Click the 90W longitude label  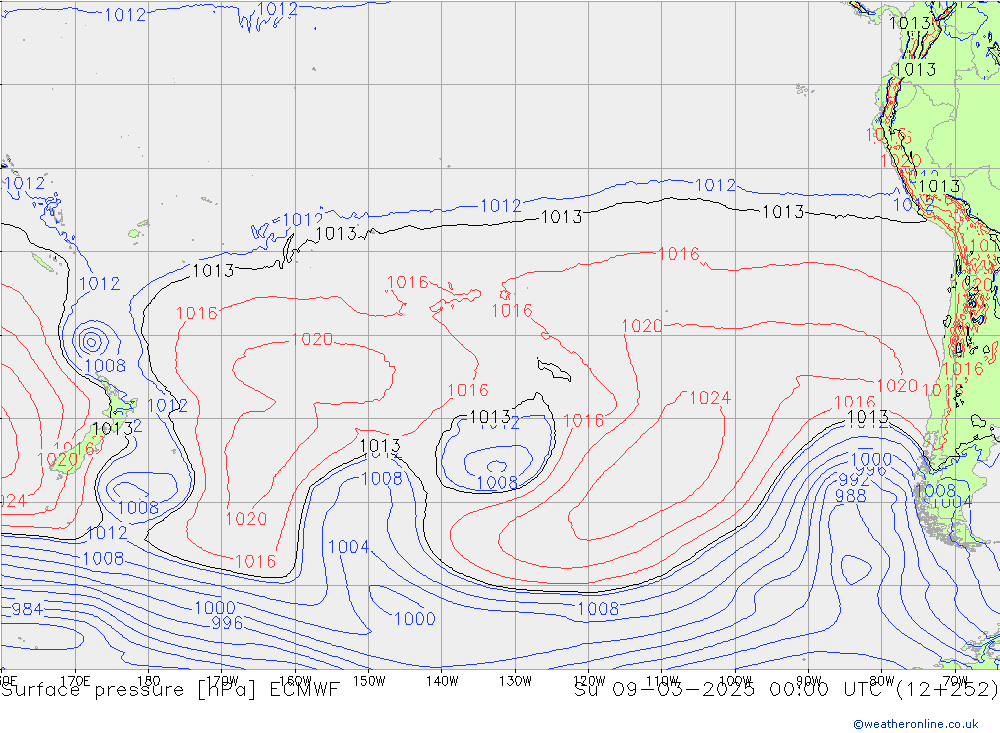[809, 681]
